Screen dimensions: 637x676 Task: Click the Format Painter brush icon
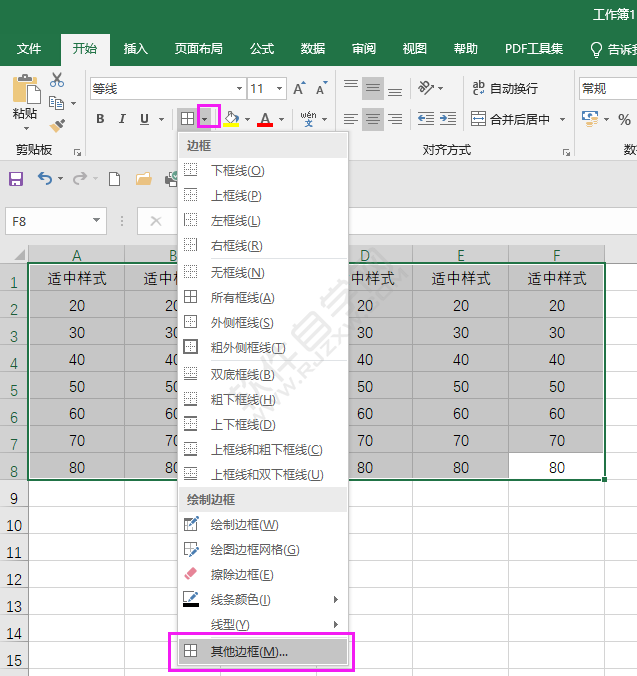coord(57,125)
